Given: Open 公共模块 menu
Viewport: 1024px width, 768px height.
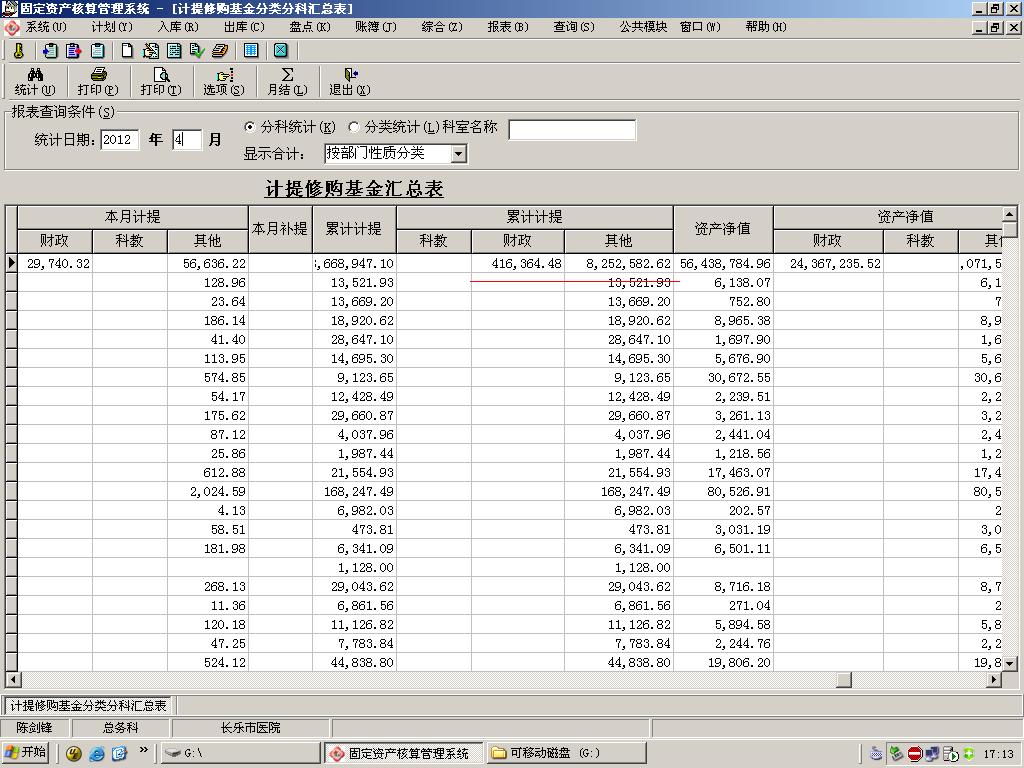Looking at the screenshot, I should point(643,27).
